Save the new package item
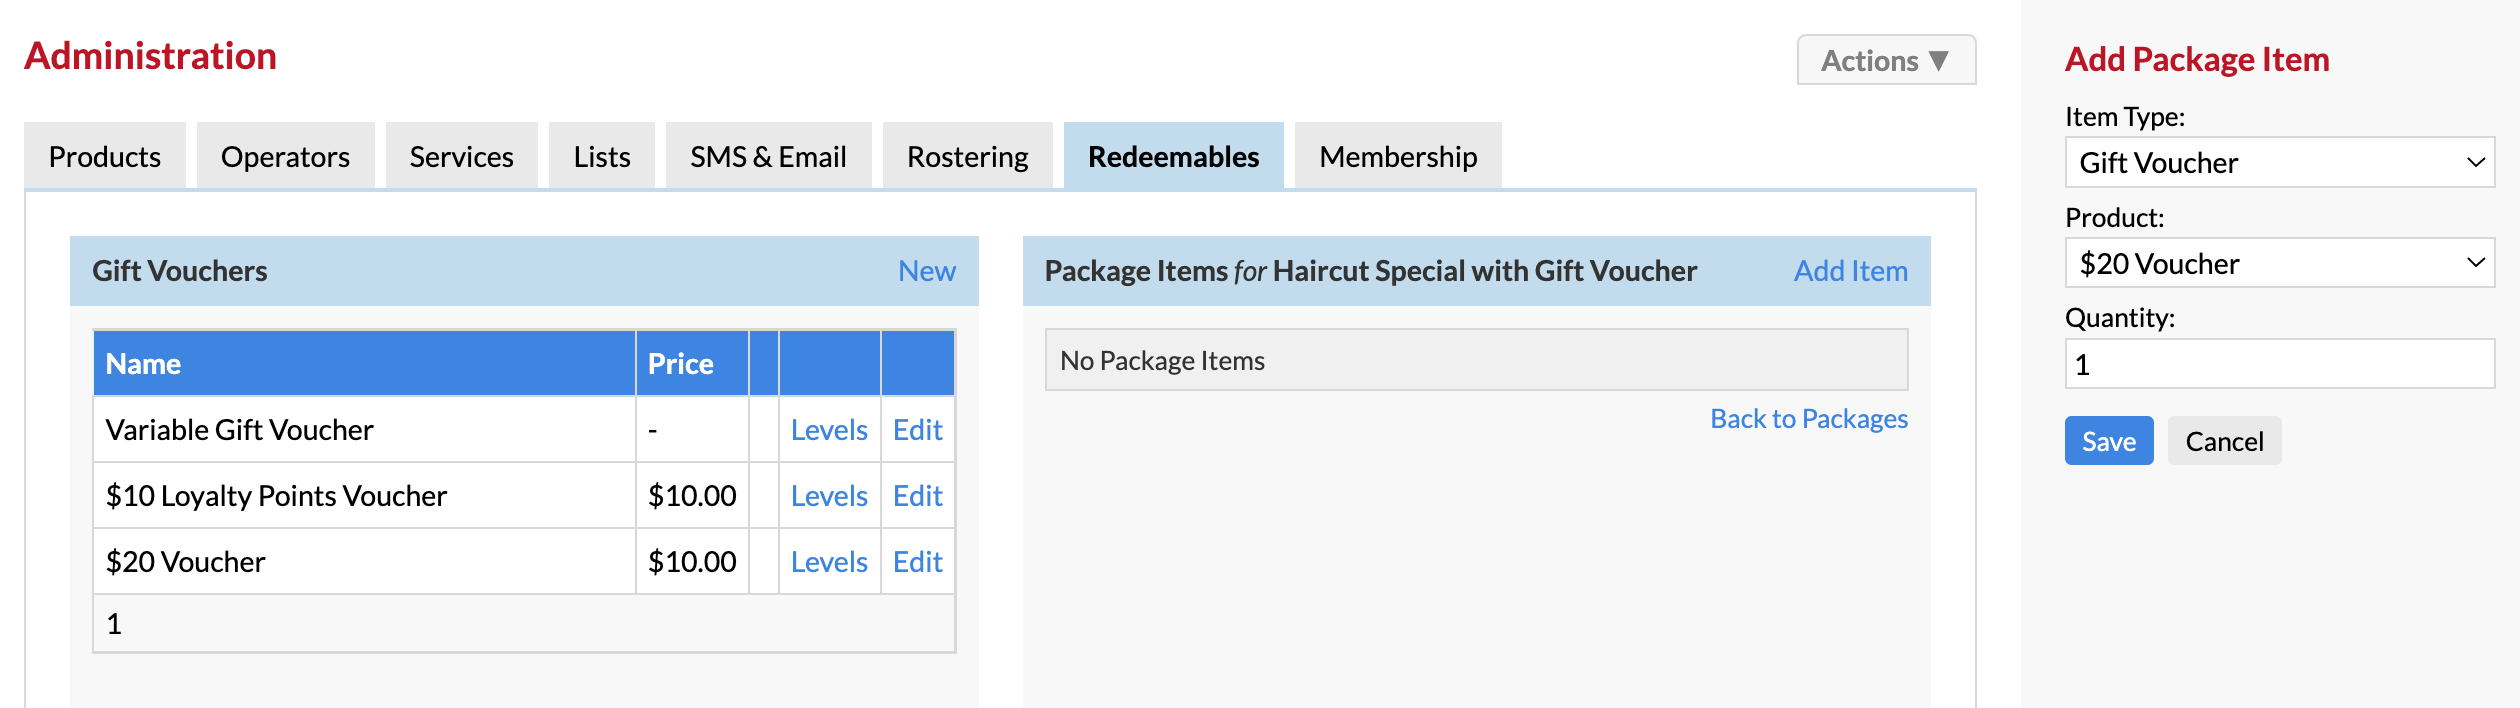 [2109, 441]
